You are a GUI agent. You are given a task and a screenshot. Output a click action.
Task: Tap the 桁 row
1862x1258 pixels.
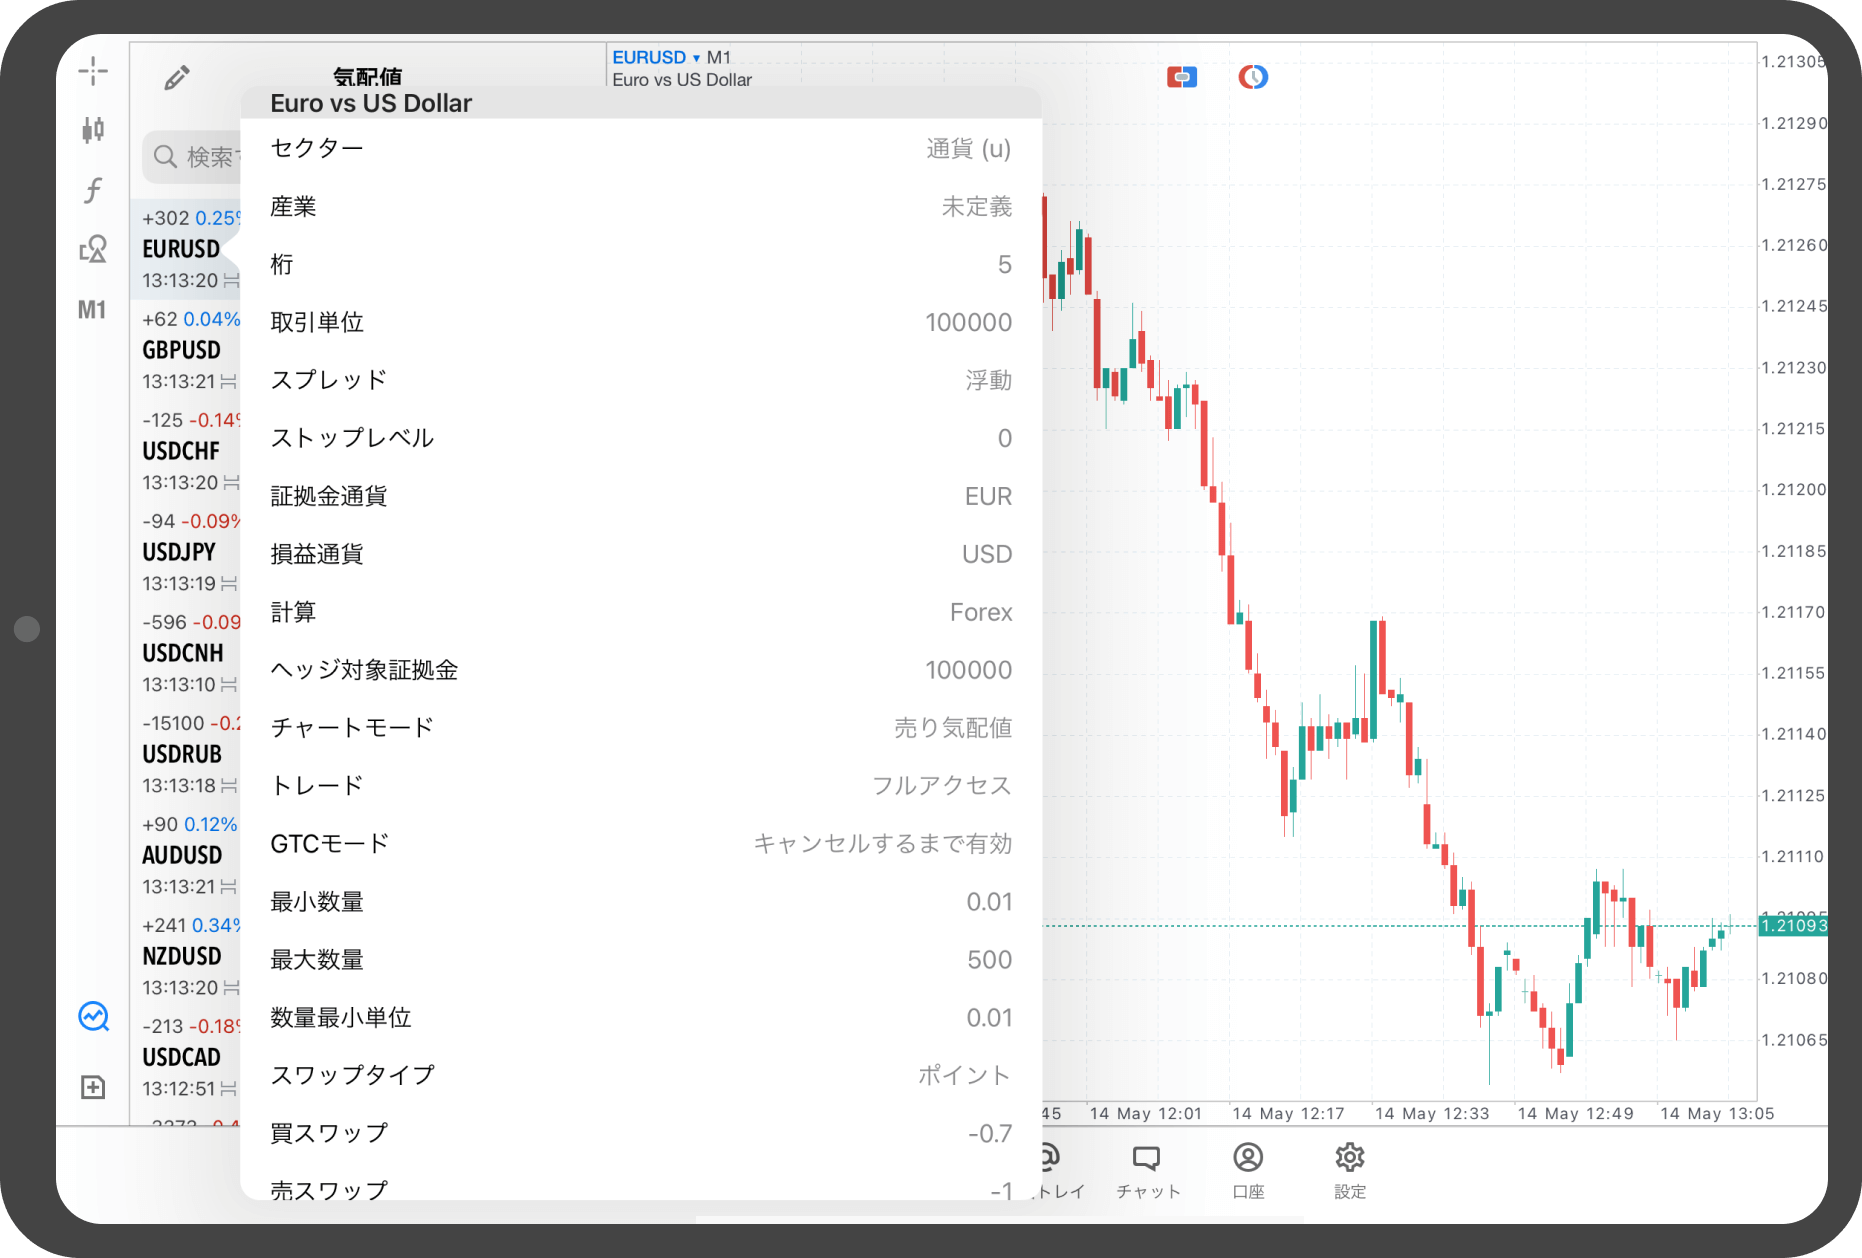pyautogui.click(x=641, y=264)
